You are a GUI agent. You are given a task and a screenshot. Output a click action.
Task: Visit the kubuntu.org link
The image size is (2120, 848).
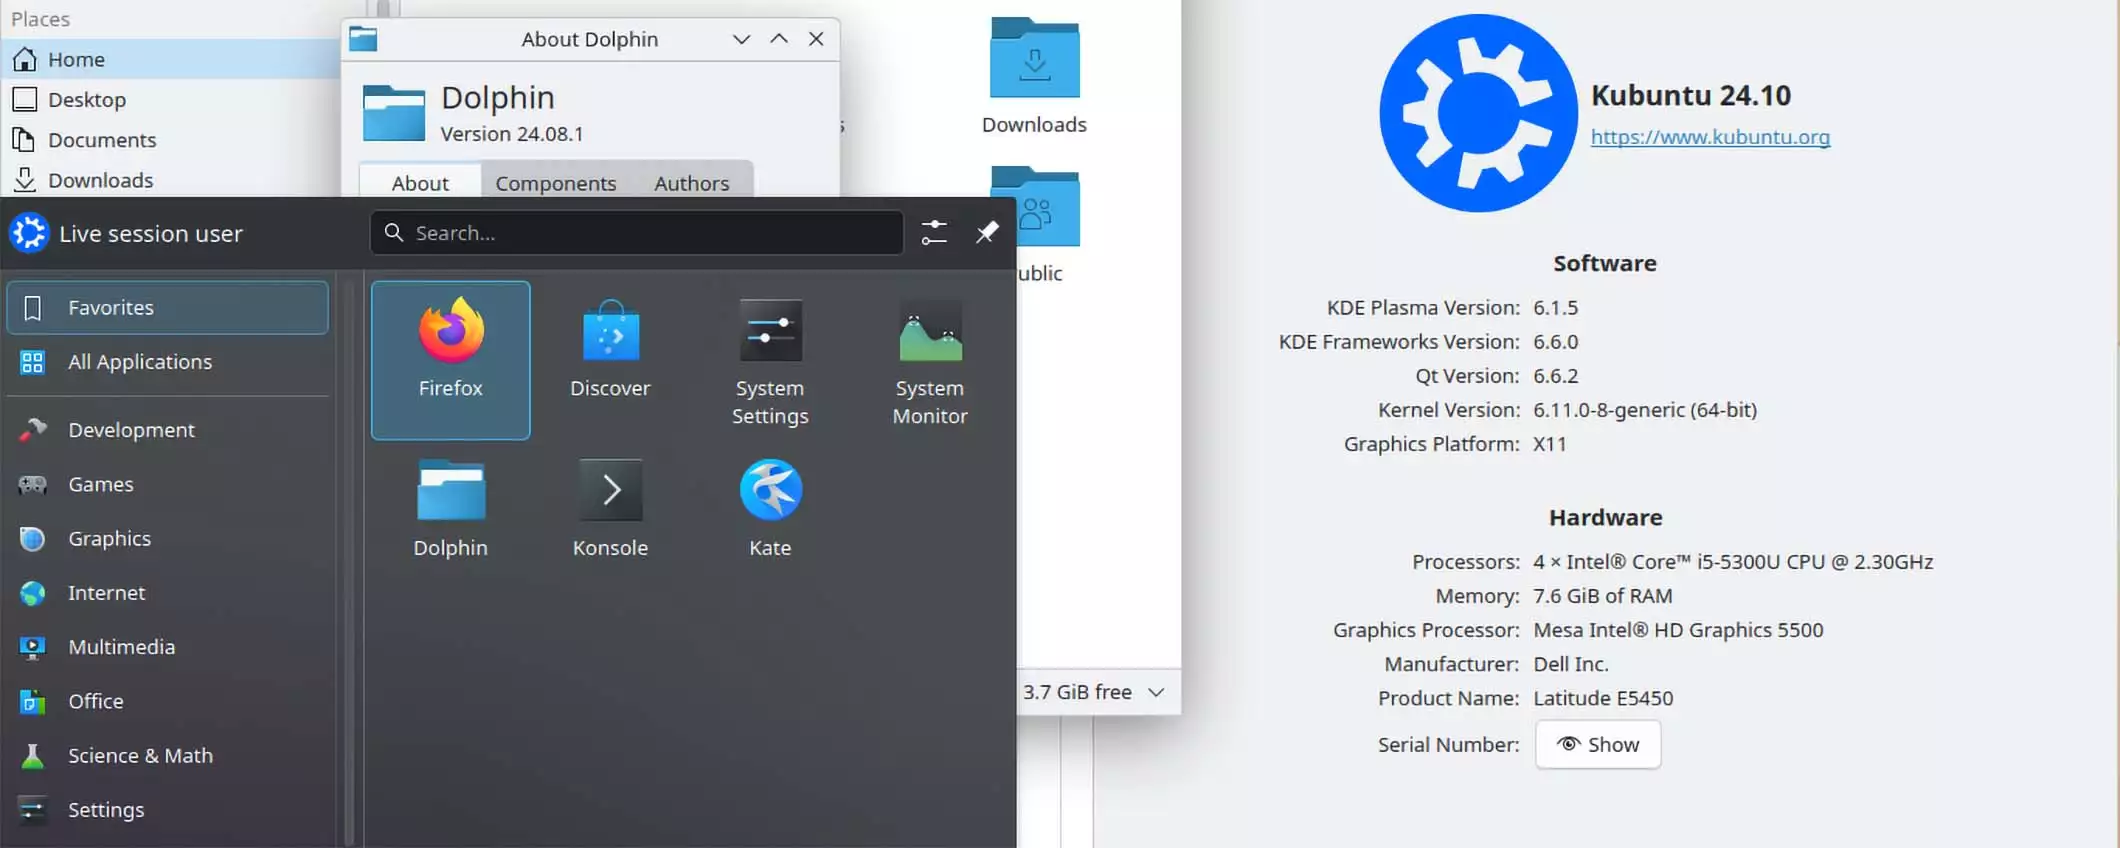point(1710,137)
